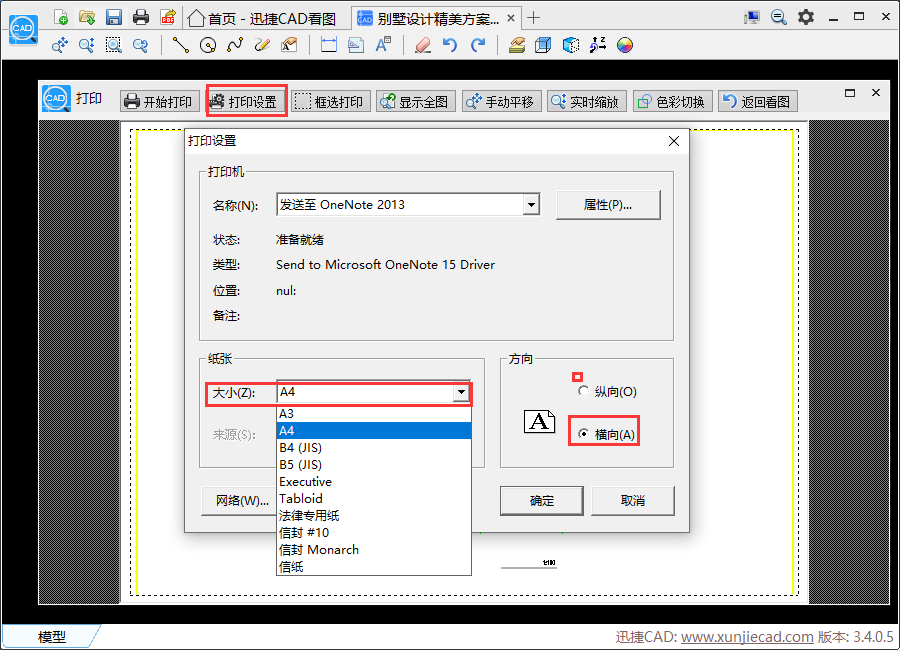Select the 横向(A) landscape radio button
The height and width of the screenshot is (650, 900).
[x=583, y=434]
